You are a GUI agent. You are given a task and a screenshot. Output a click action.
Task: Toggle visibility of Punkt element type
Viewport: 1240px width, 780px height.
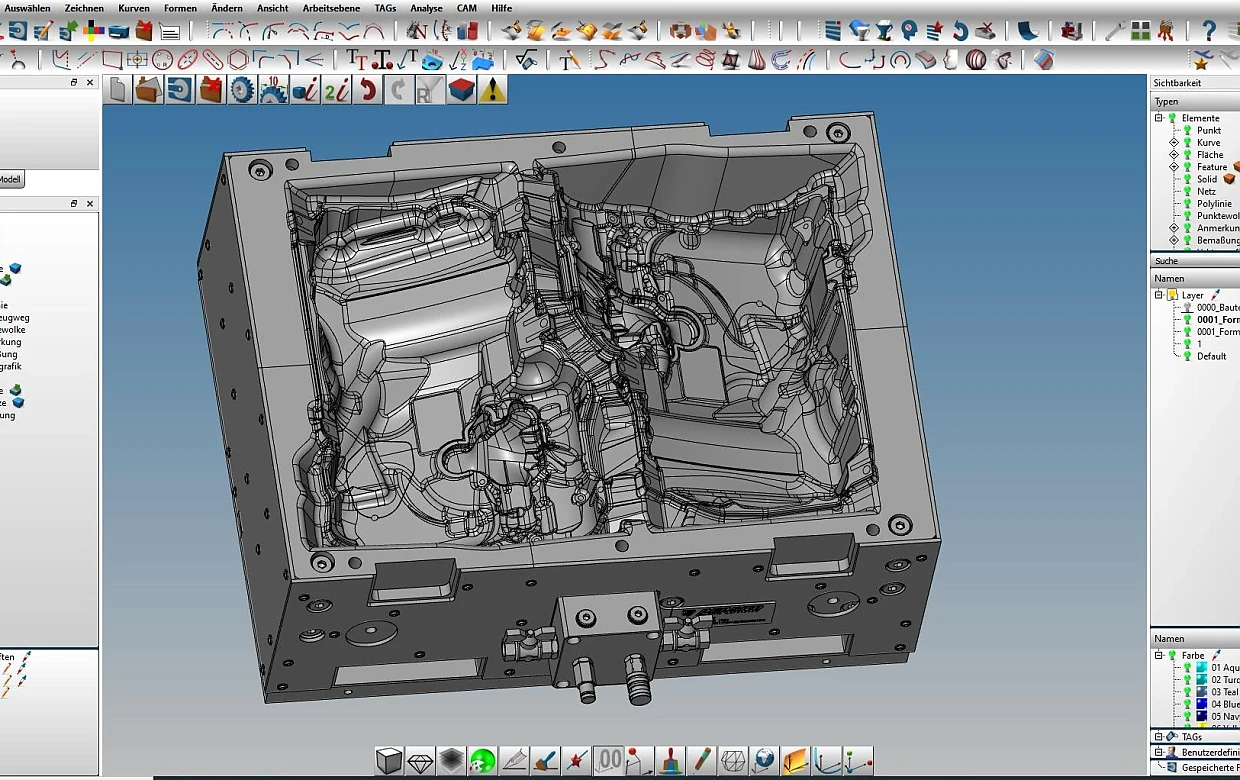[1187, 131]
